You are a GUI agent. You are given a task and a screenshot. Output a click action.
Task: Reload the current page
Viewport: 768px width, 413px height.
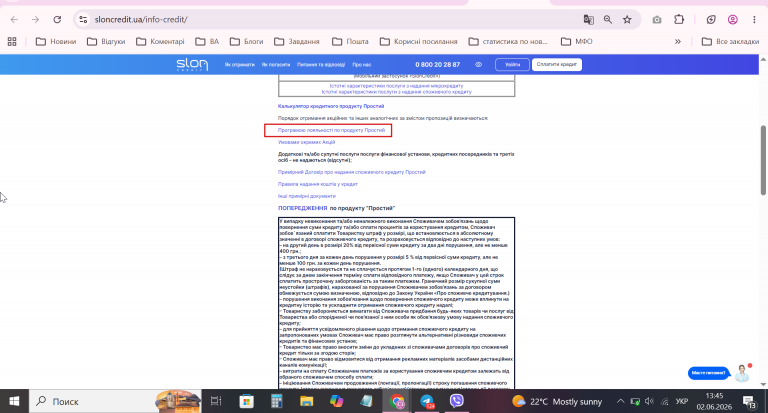pos(57,20)
